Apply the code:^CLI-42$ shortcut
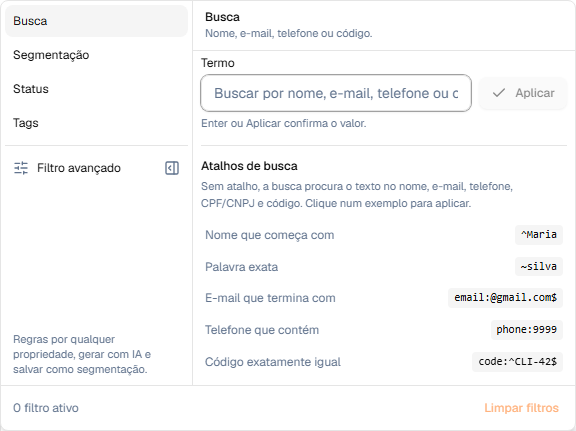 click(517, 362)
